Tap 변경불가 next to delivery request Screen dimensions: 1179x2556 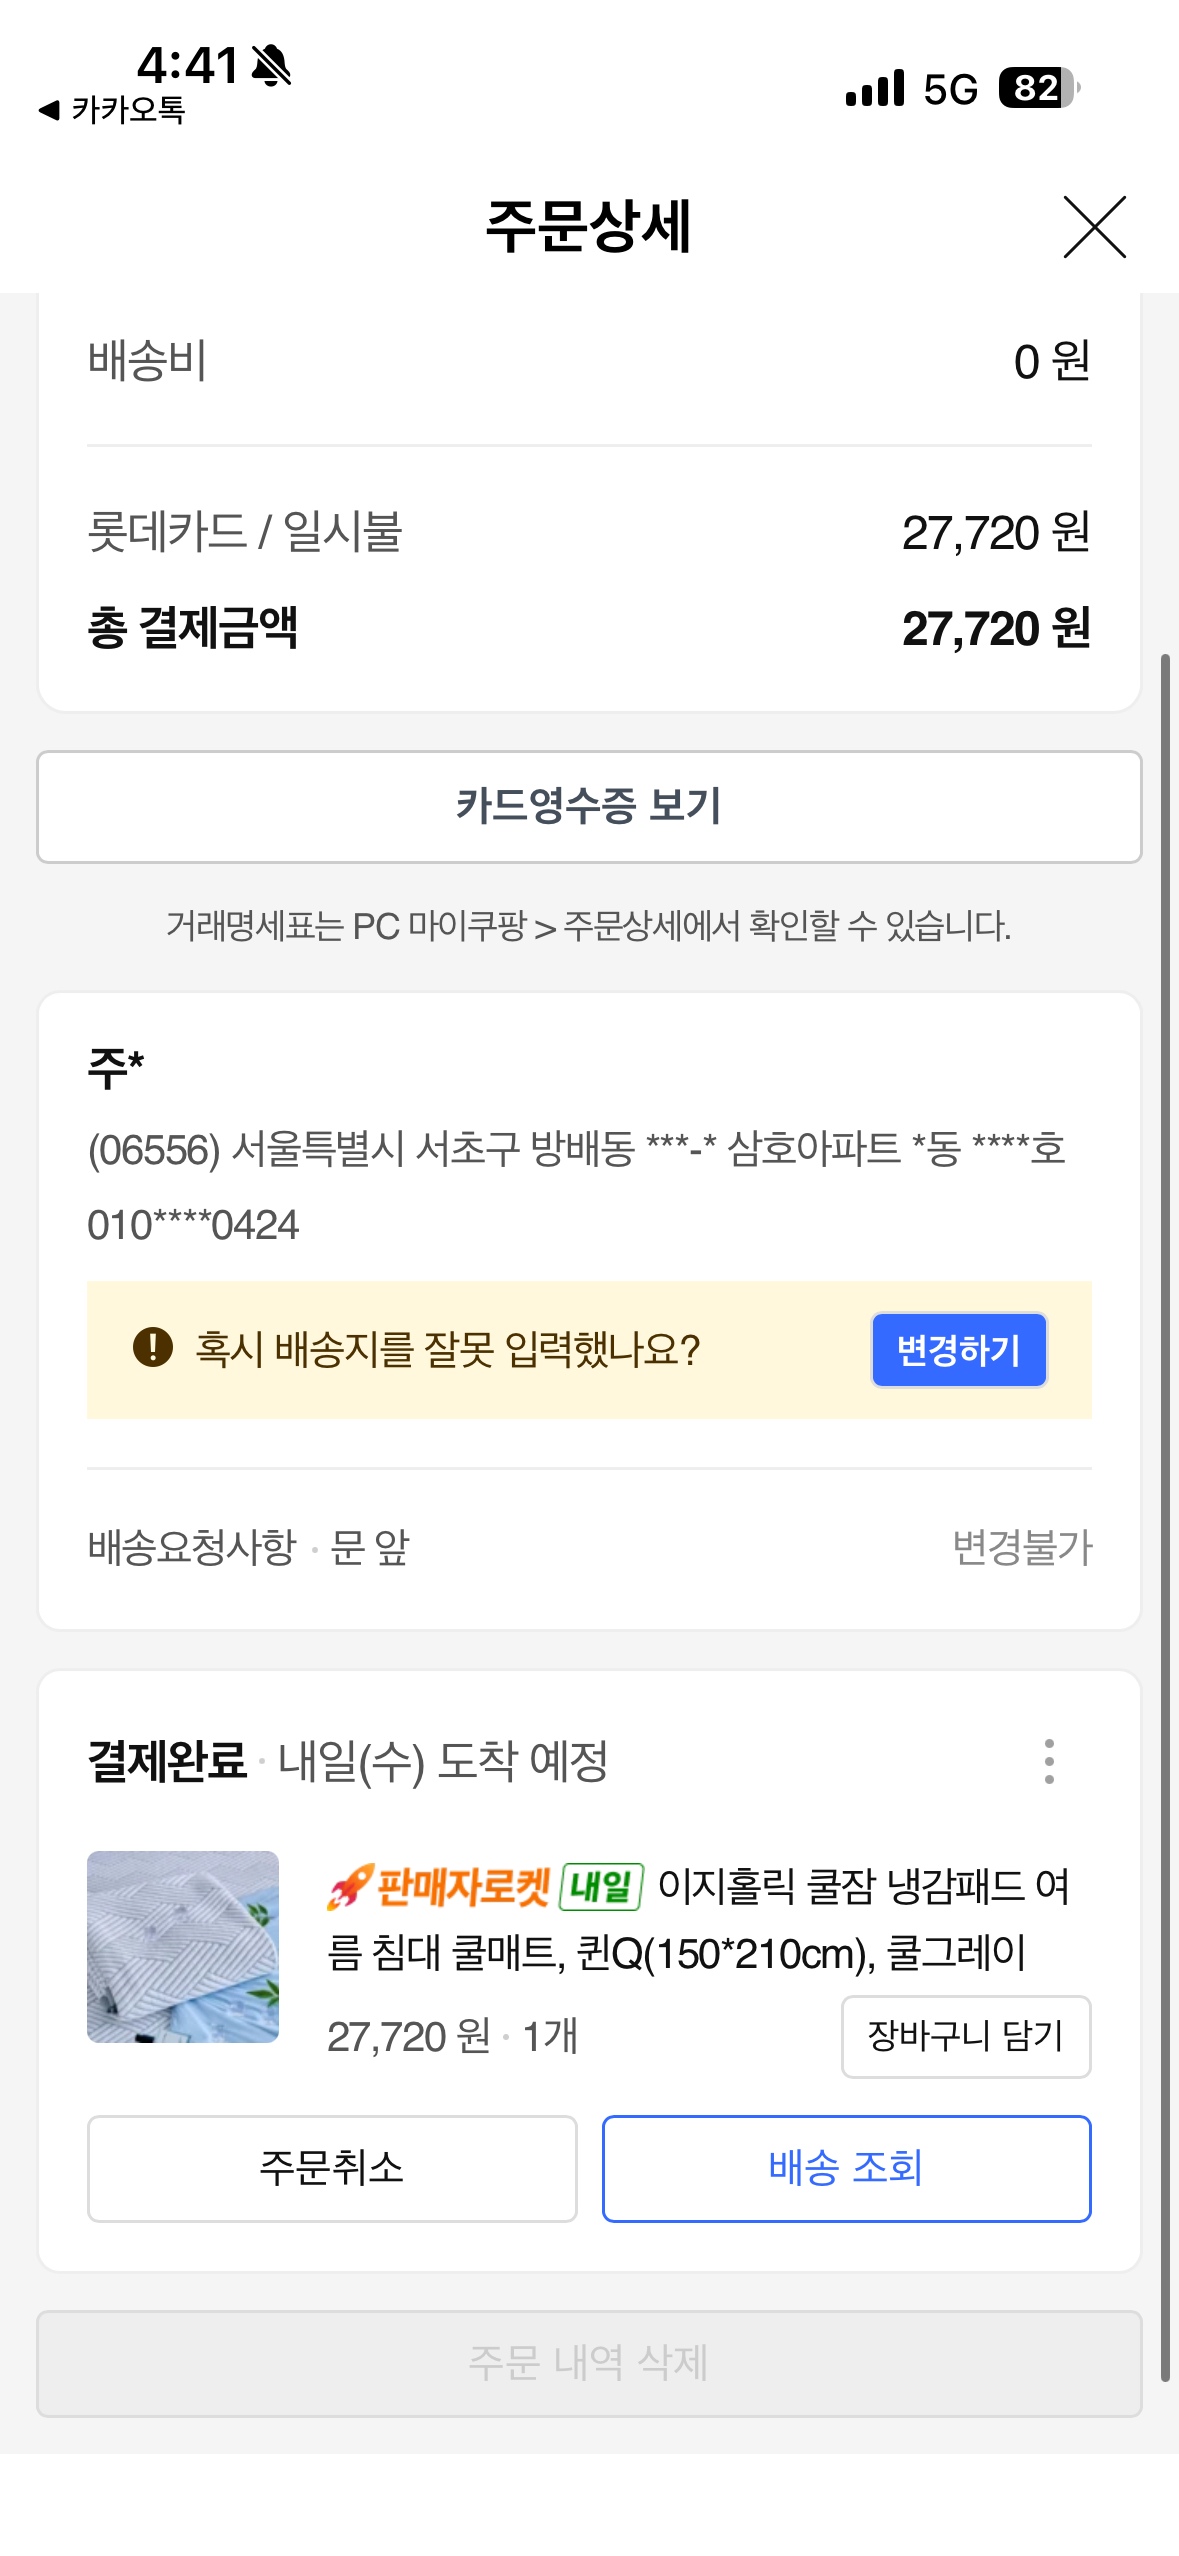click(1021, 1547)
